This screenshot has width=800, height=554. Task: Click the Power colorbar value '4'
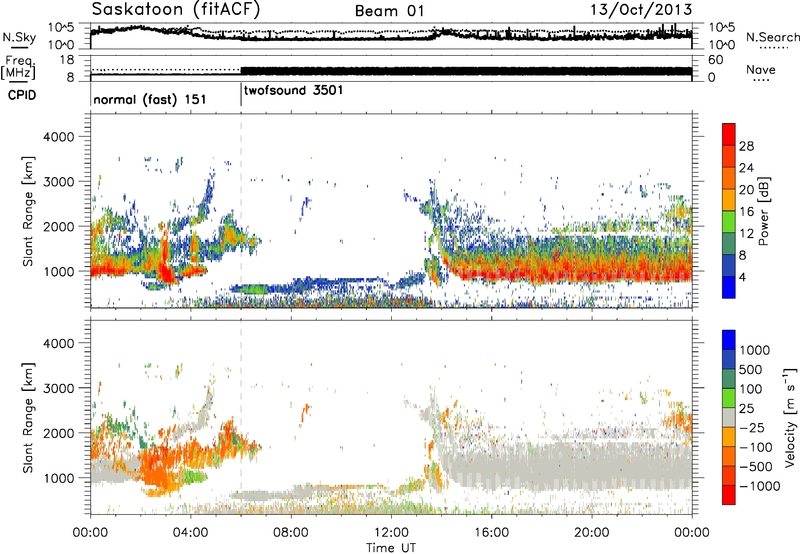[742, 277]
